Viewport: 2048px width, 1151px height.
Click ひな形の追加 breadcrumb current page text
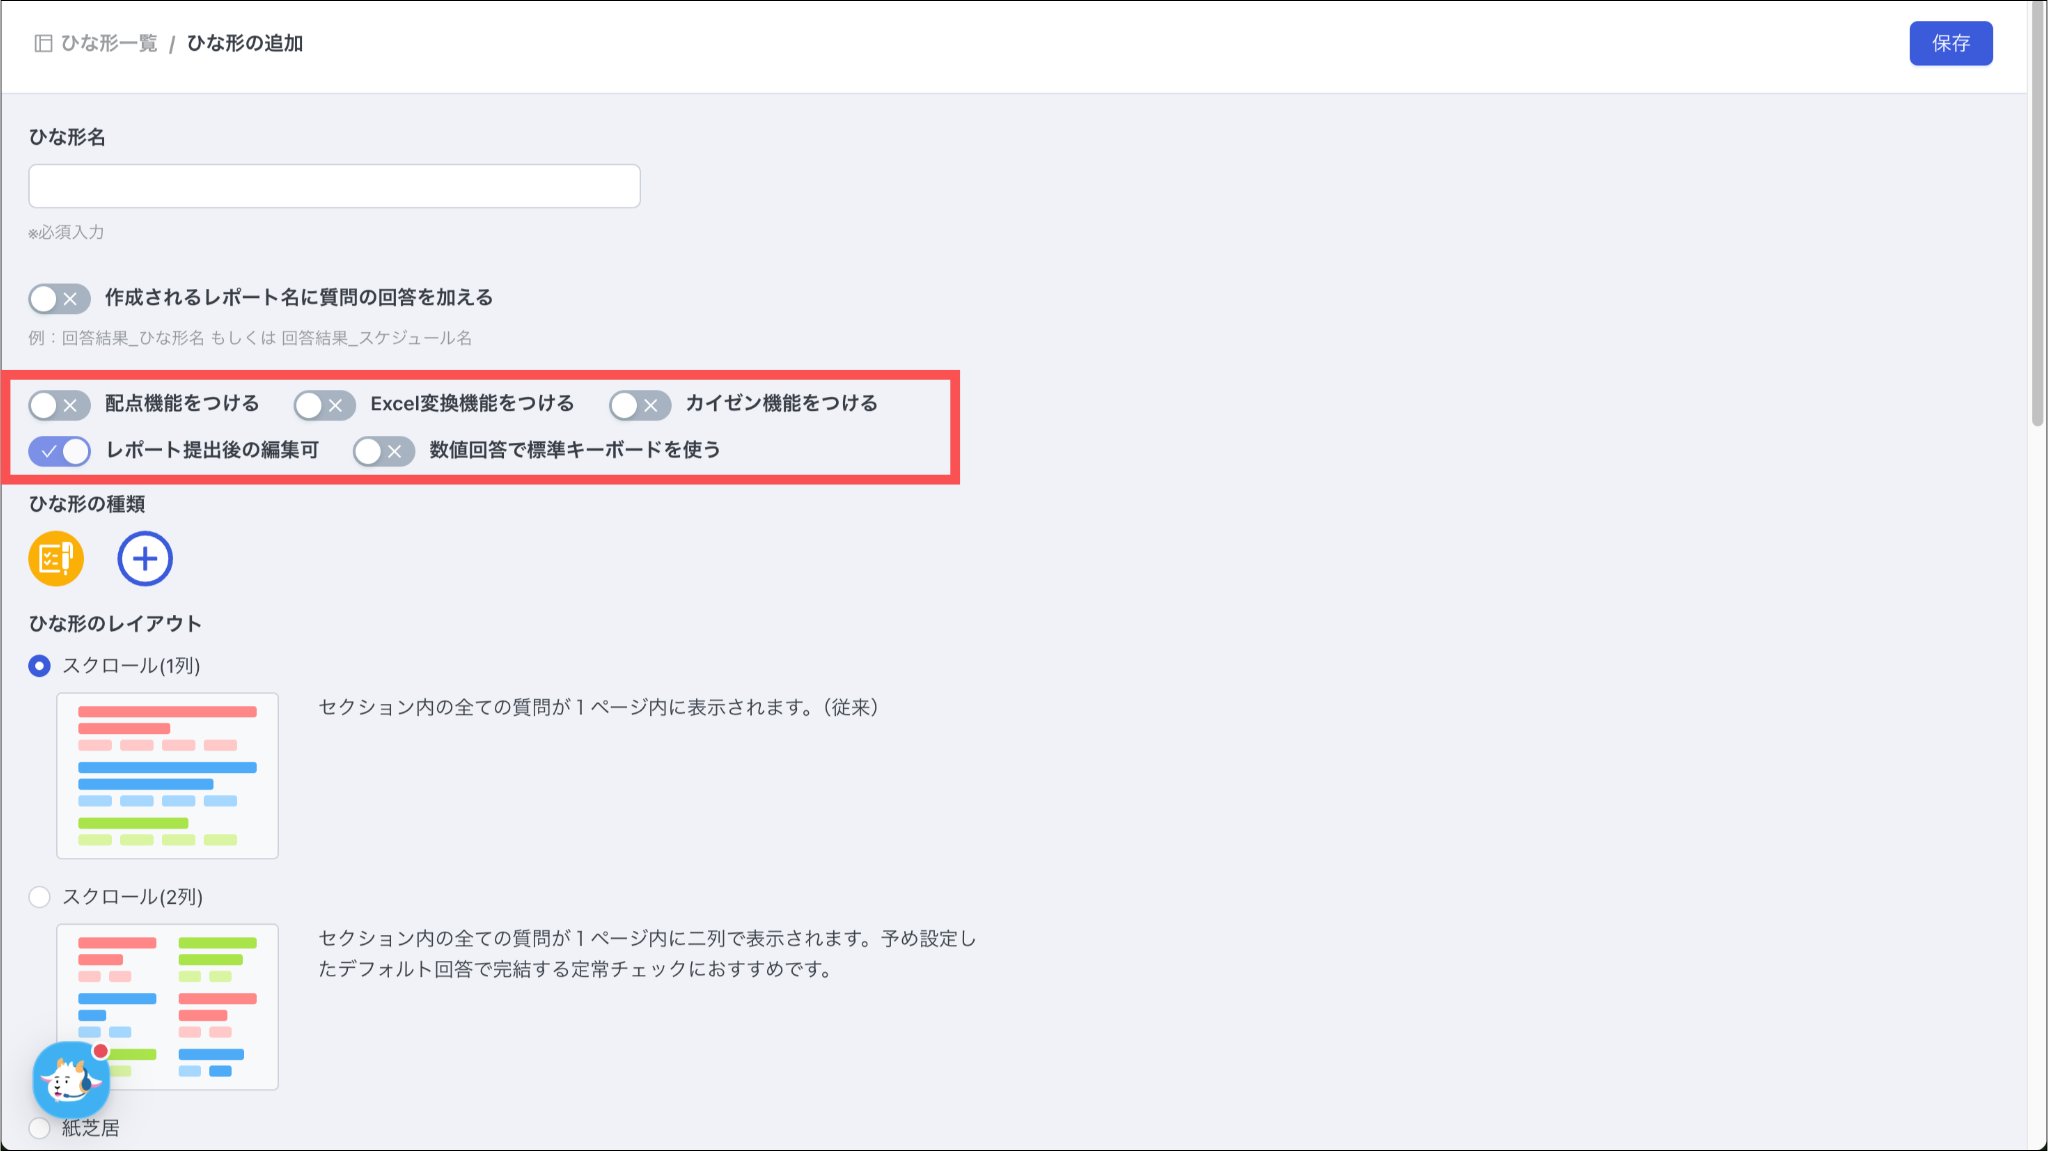click(x=245, y=43)
